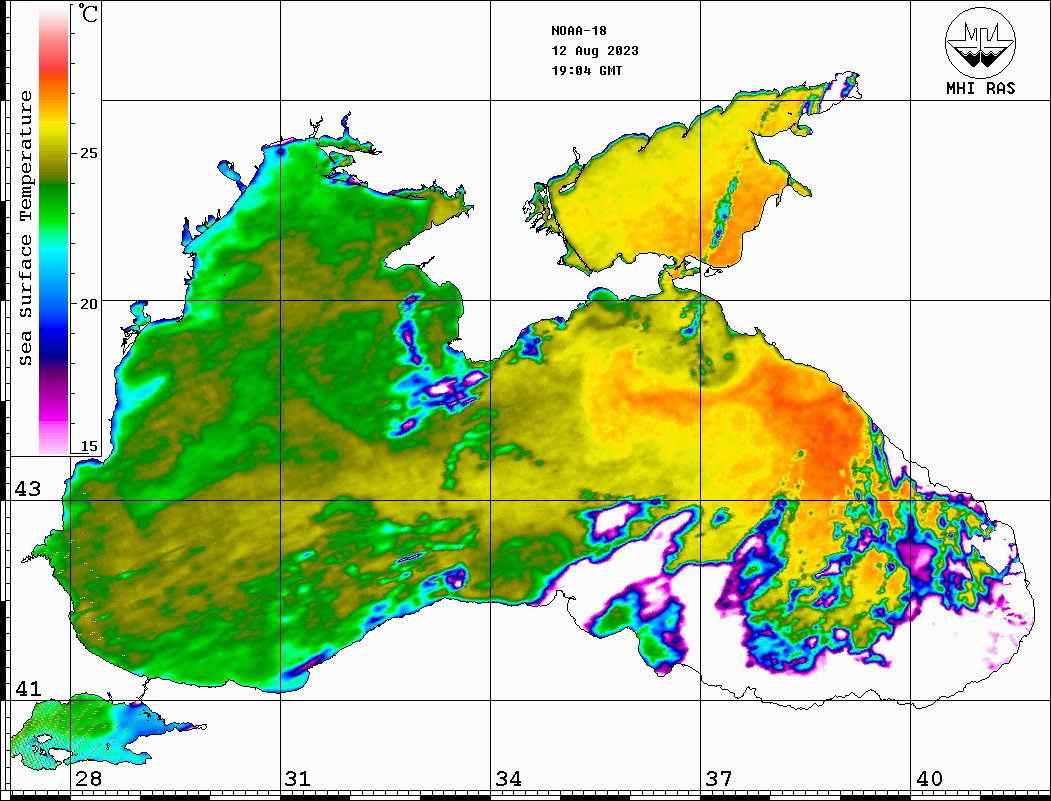Click latitude label '41'
1051x801 pixels.
(27, 688)
